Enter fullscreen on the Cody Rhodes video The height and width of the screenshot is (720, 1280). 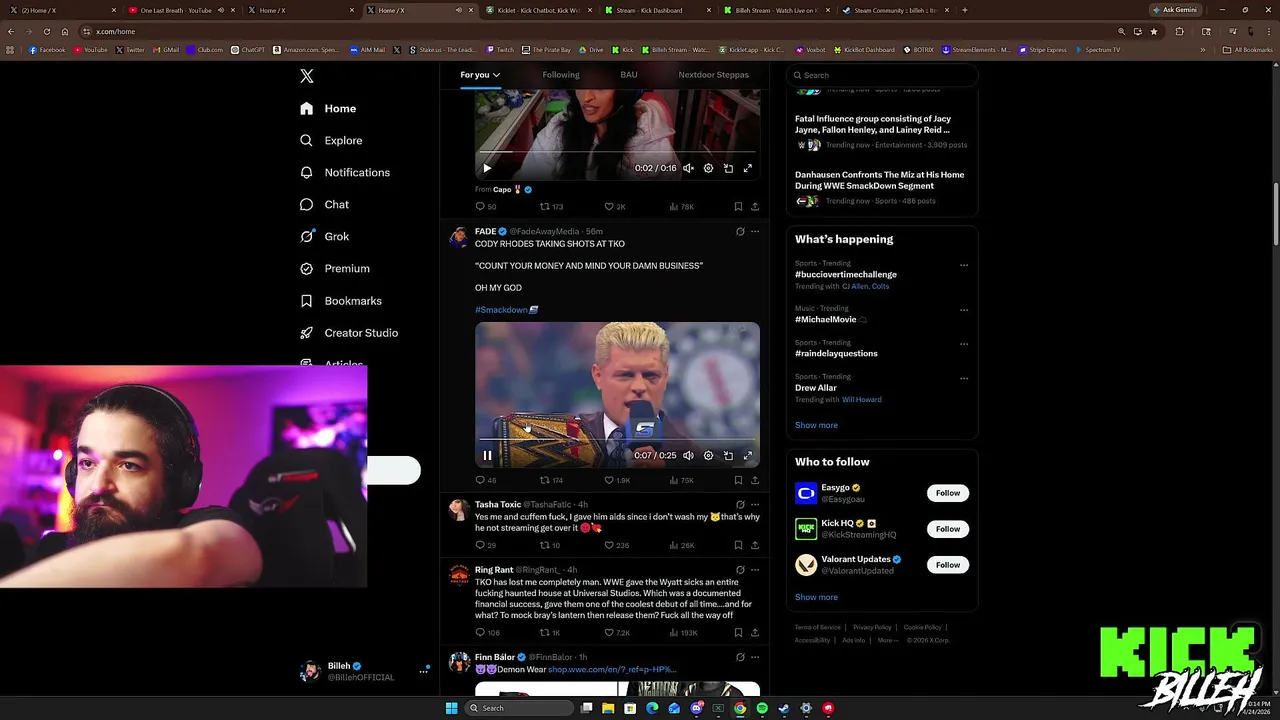pyautogui.click(x=747, y=455)
